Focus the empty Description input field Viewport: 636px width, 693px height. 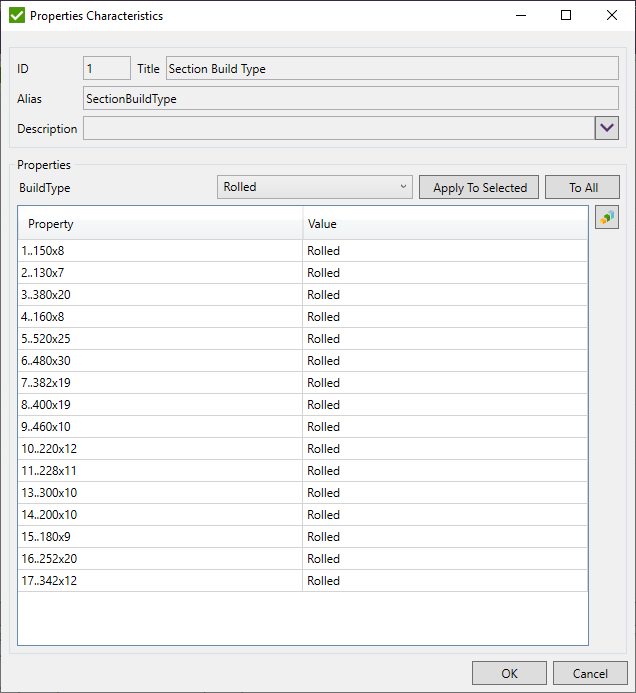(x=338, y=129)
